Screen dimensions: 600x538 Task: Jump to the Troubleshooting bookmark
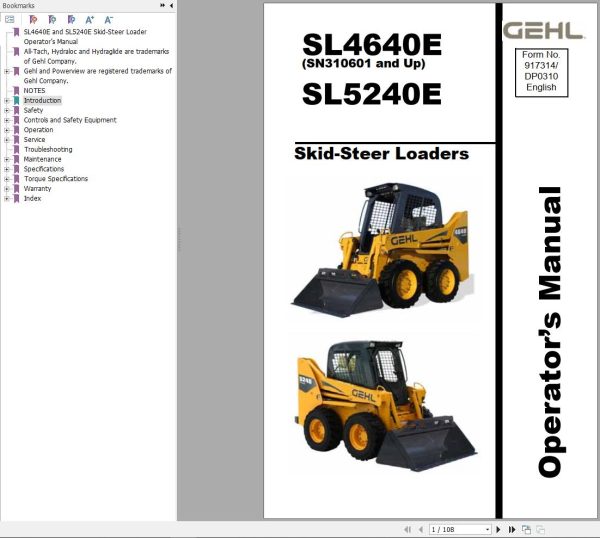(x=48, y=150)
